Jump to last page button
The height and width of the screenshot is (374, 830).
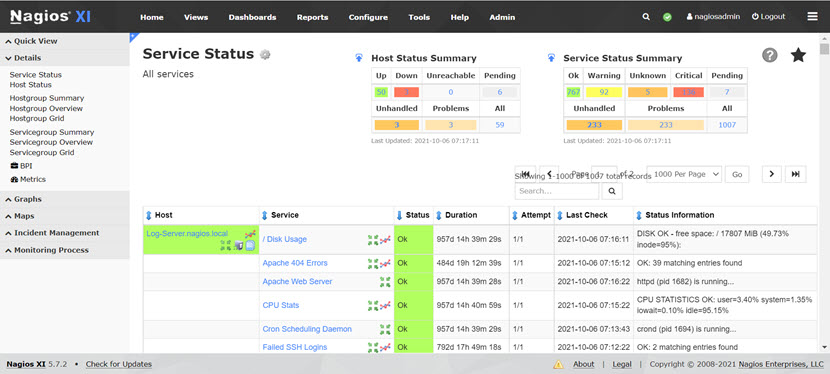click(x=796, y=174)
